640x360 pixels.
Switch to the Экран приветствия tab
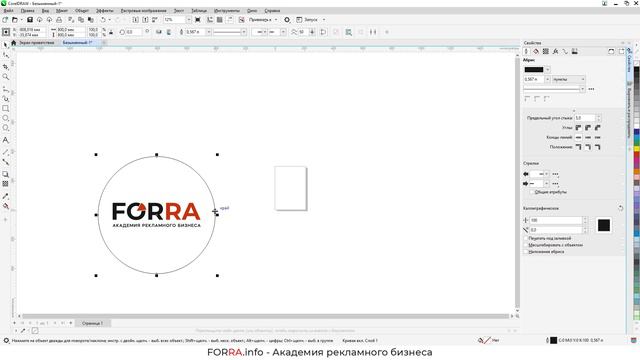(37, 42)
